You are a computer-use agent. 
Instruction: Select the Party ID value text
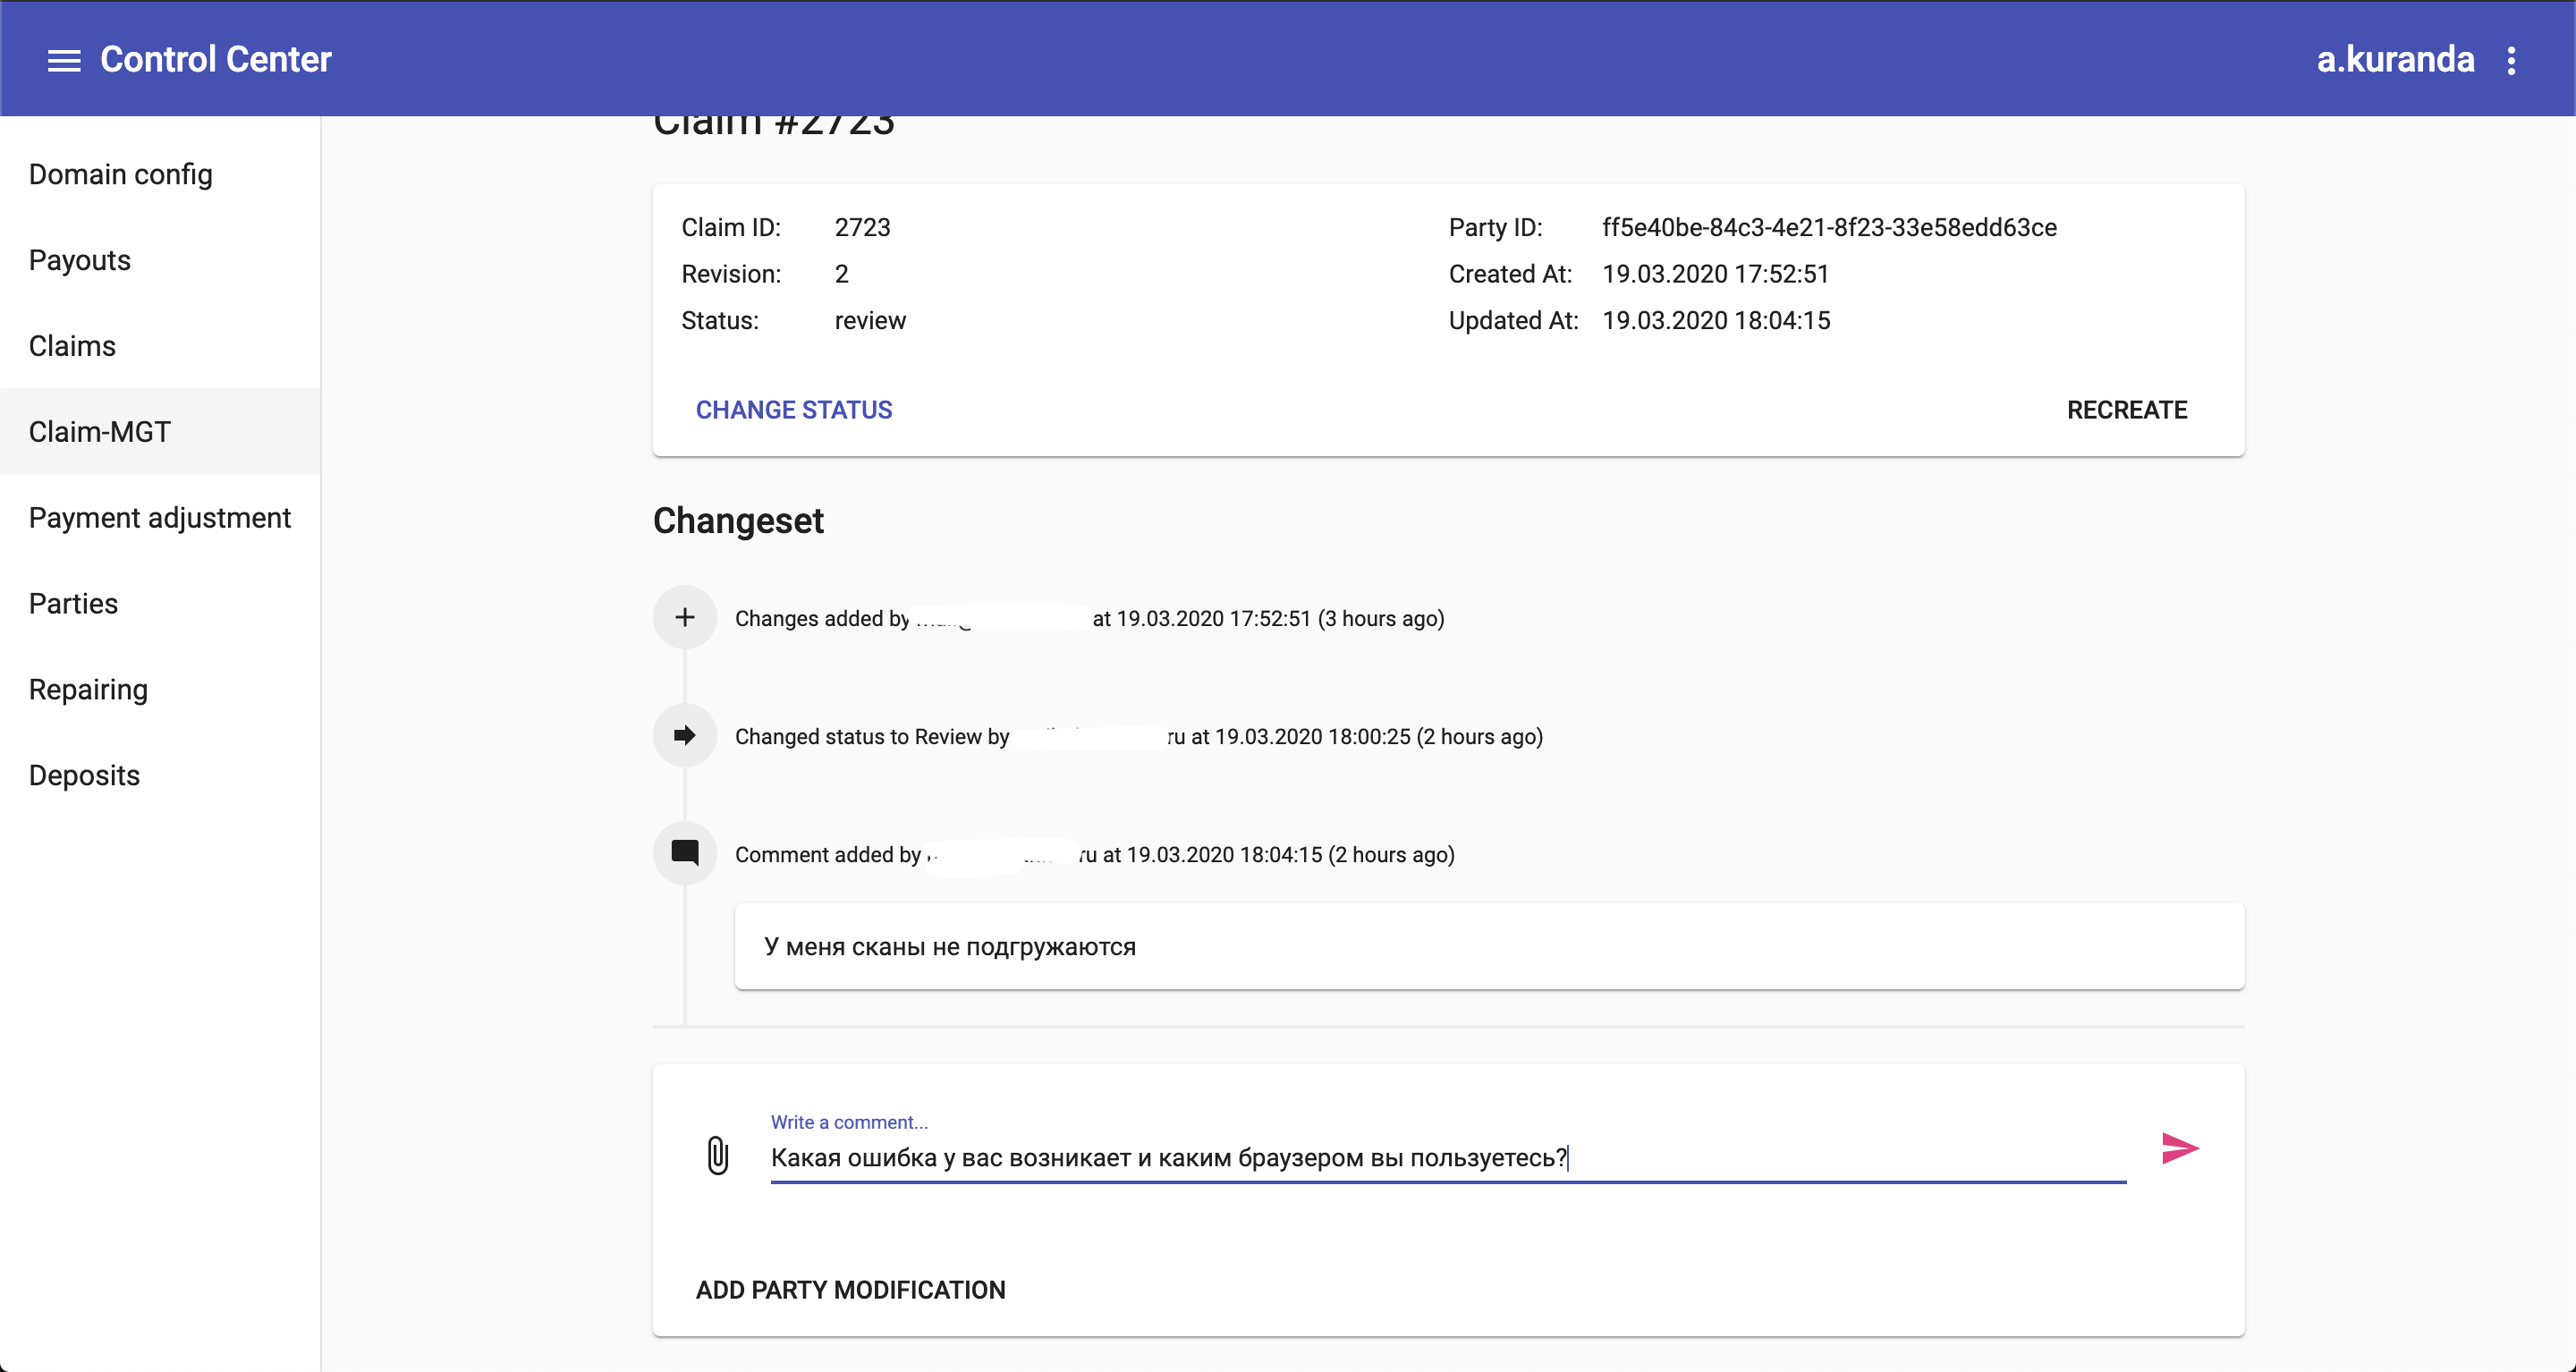[1829, 228]
